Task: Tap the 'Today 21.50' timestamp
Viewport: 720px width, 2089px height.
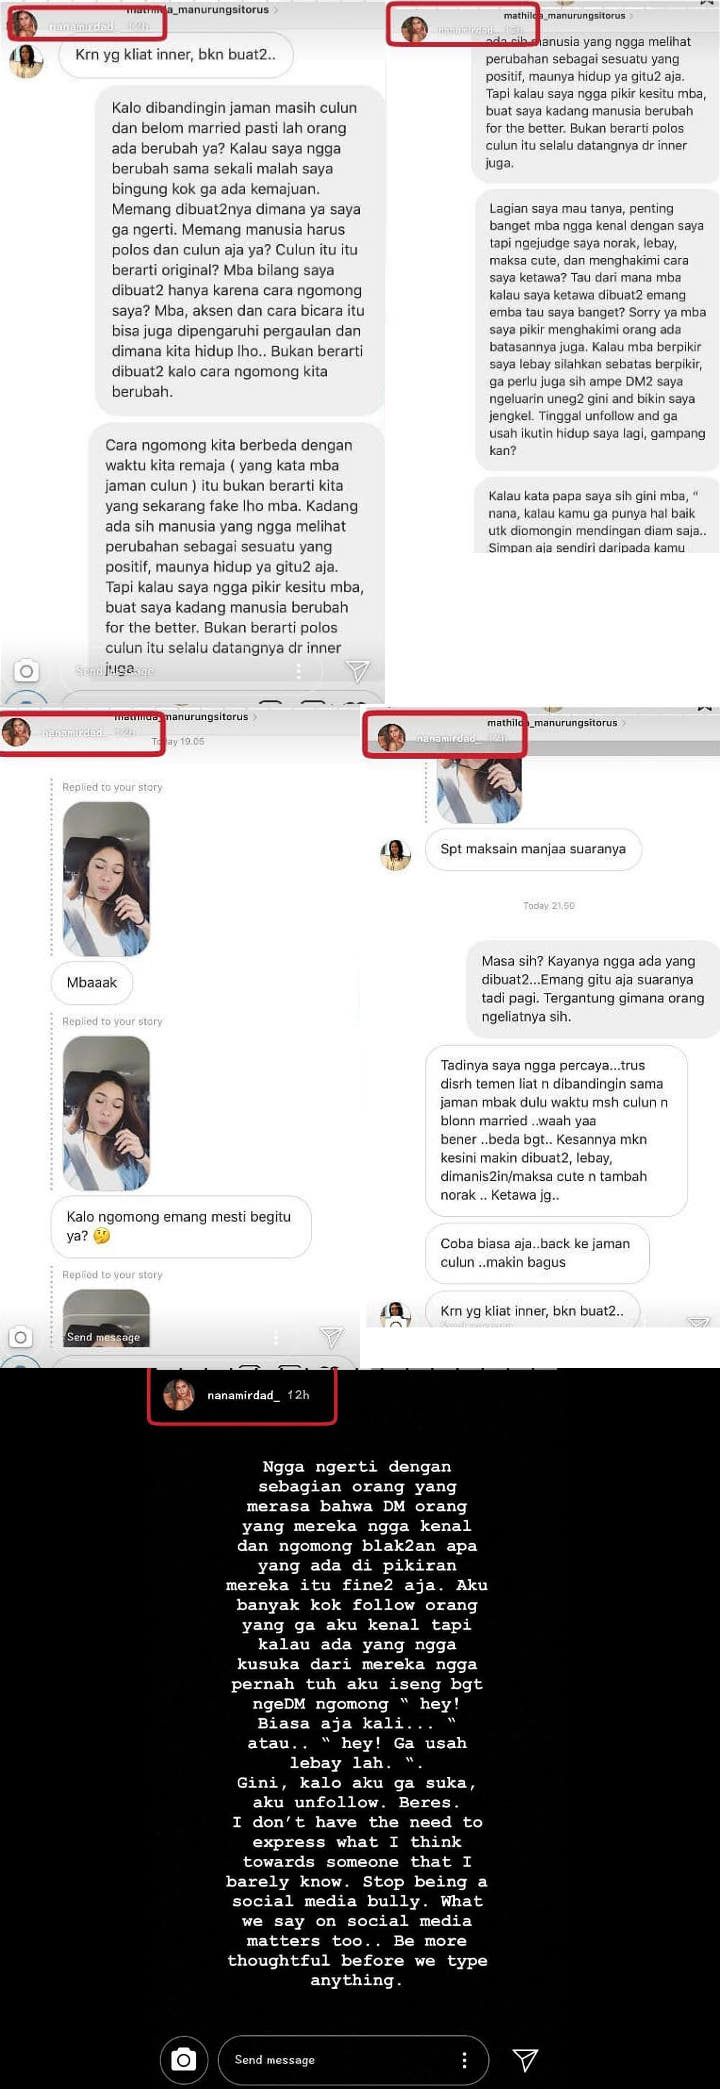Action: point(549,906)
